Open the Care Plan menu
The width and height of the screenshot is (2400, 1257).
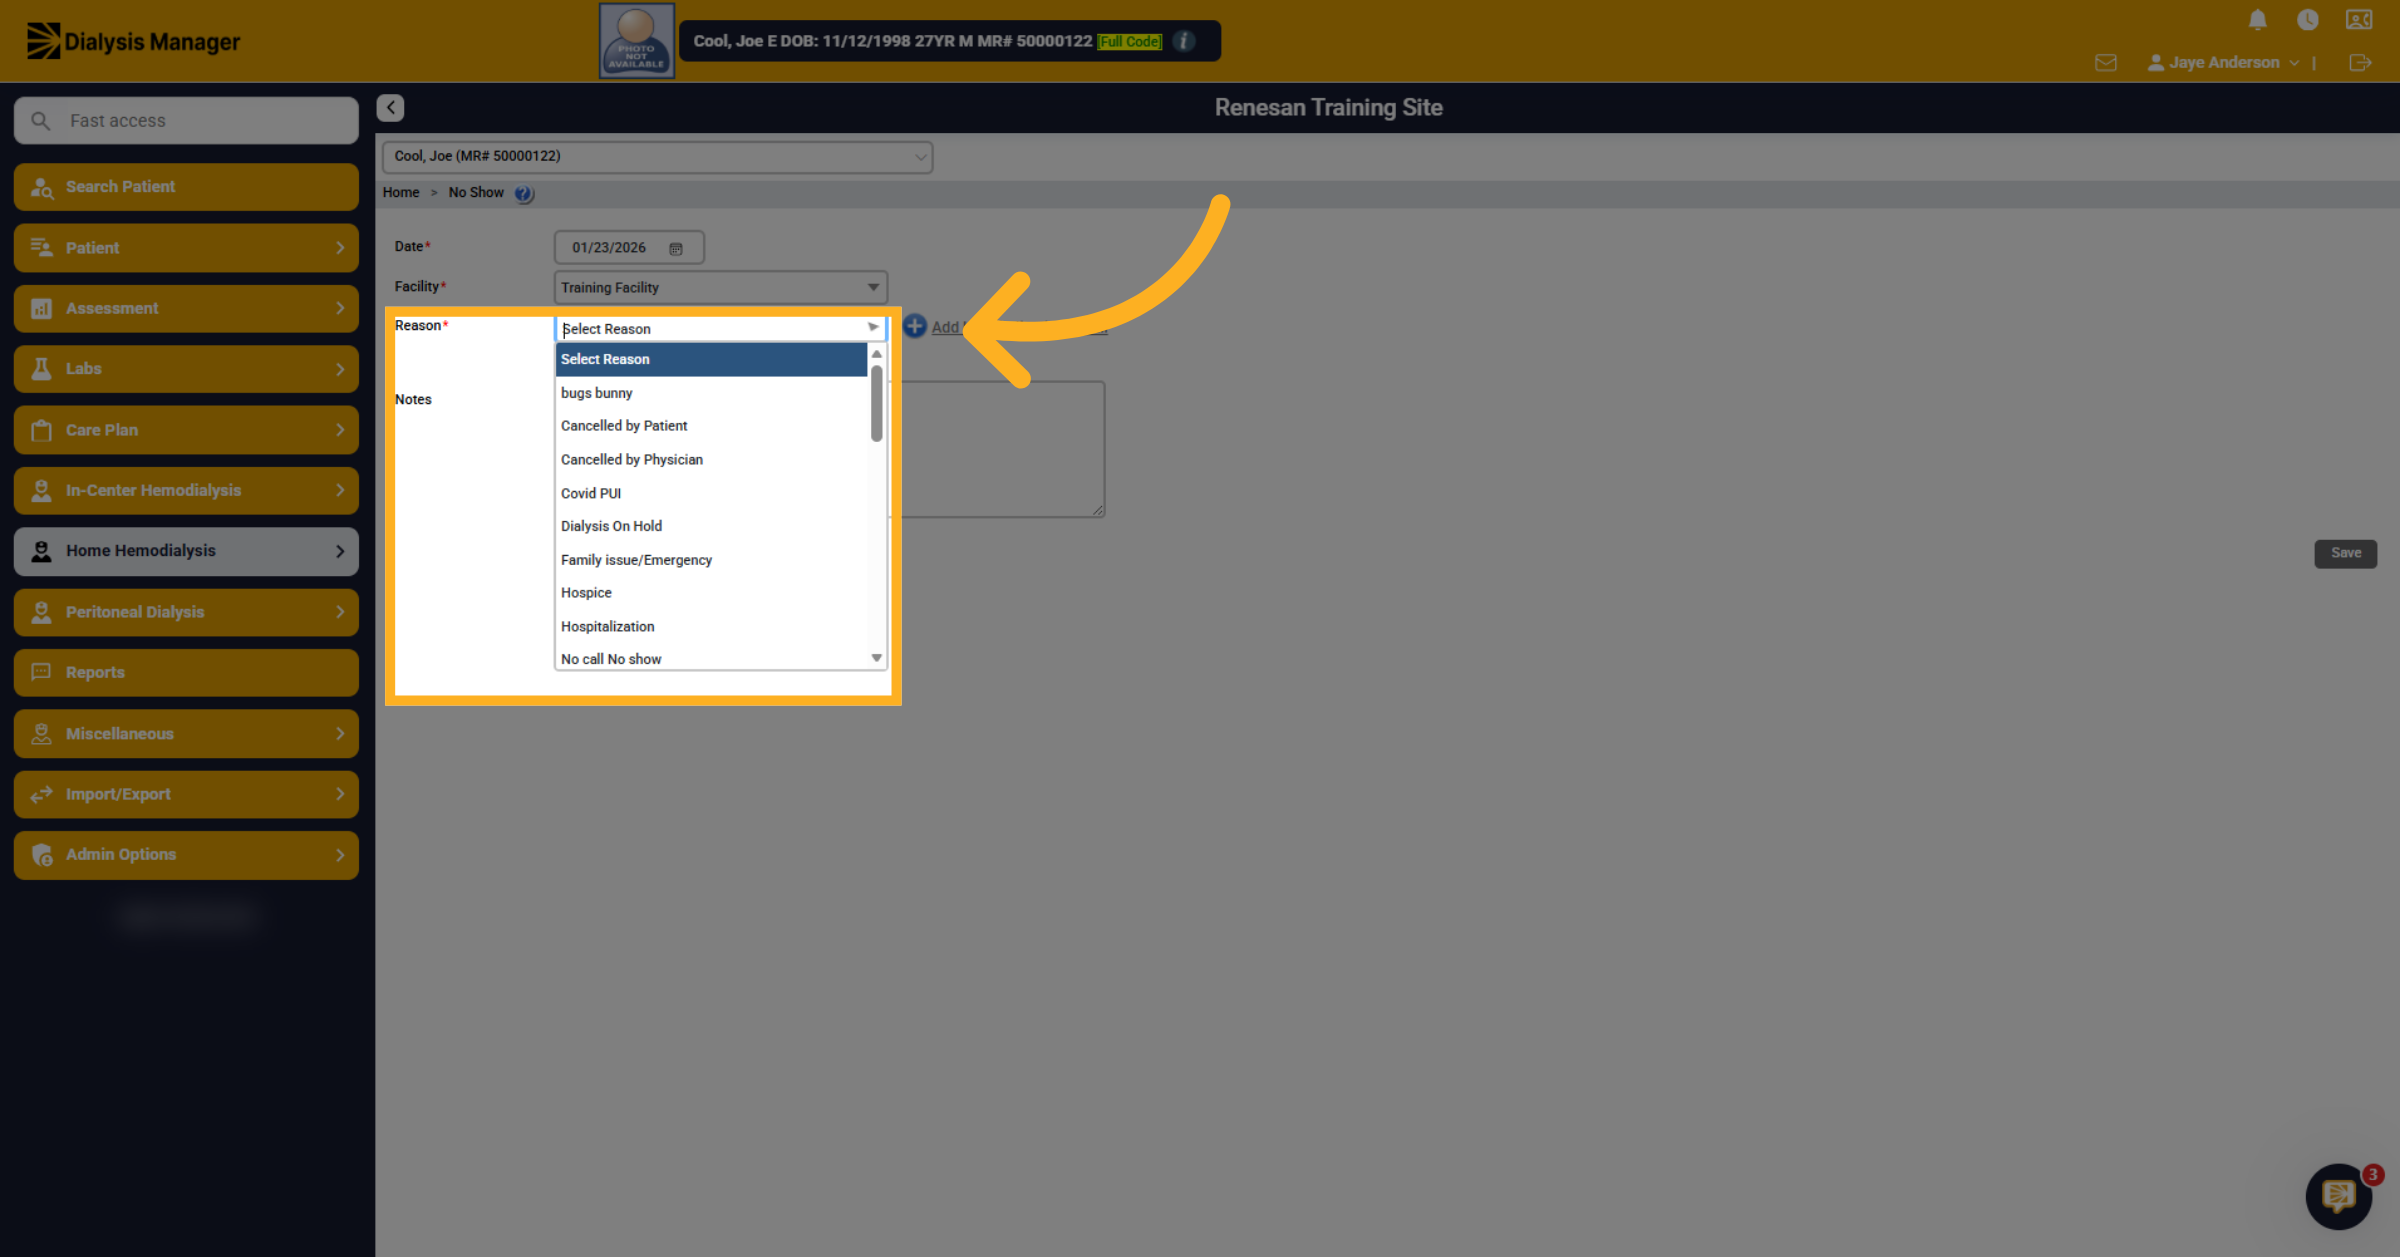click(186, 430)
